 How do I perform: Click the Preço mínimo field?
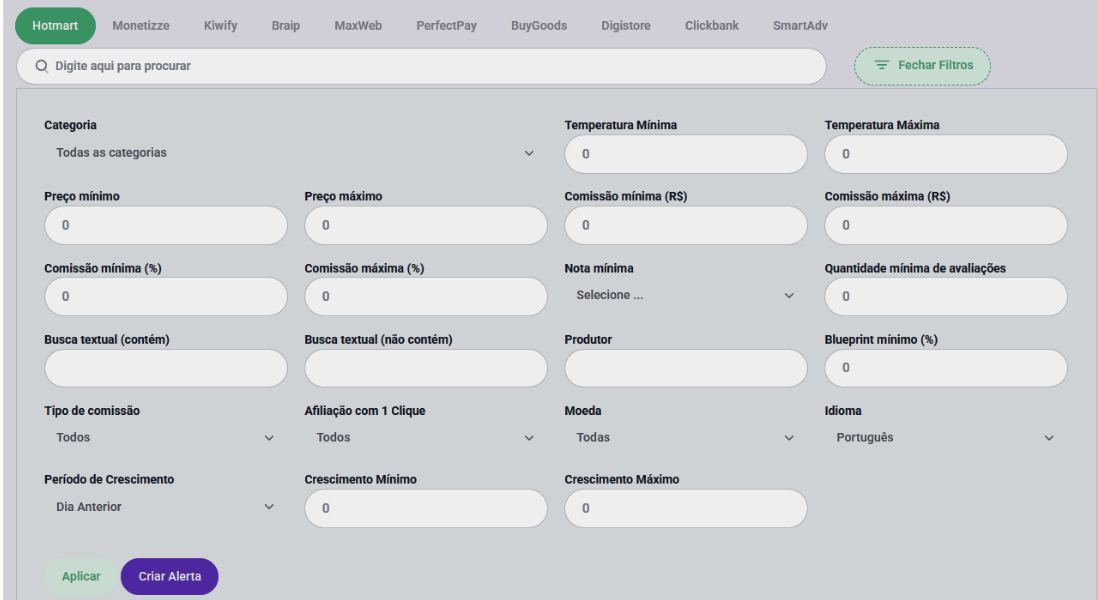point(166,225)
